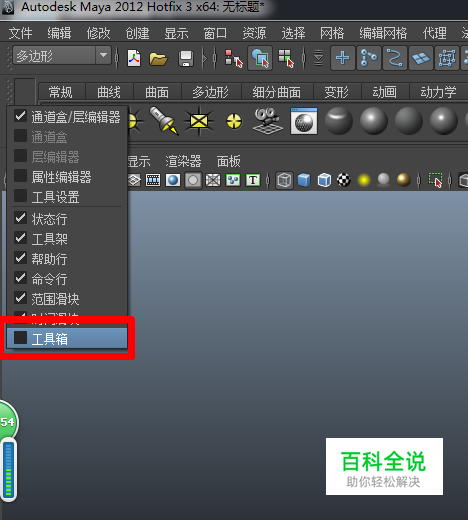Image resolution: width=468 pixels, height=520 pixels.
Task: Click the curves selection mask icon
Action: [x=395, y=58]
